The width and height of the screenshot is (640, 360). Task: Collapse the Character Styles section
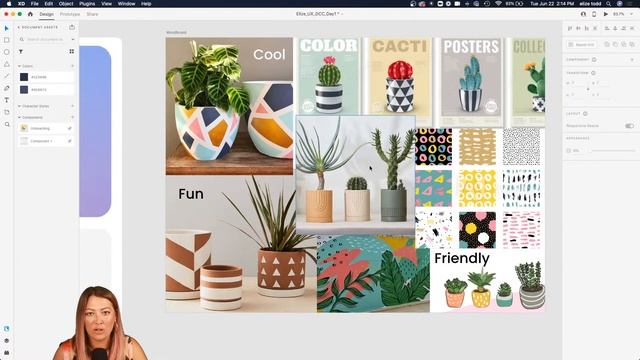tap(19, 106)
